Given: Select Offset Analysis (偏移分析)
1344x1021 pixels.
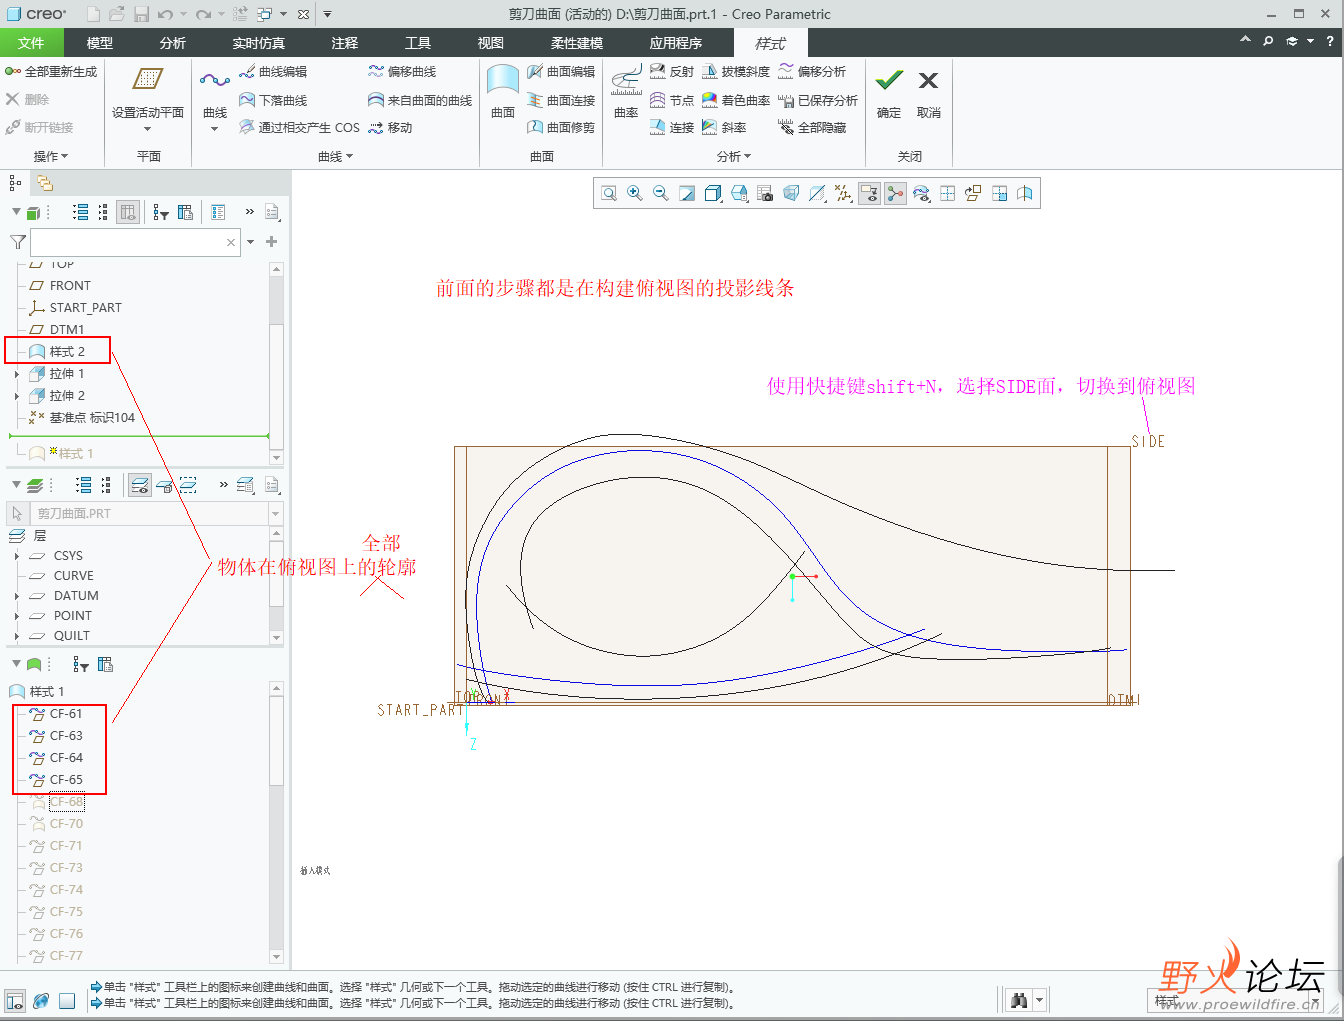Looking at the screenshot, I should point(812,72).
